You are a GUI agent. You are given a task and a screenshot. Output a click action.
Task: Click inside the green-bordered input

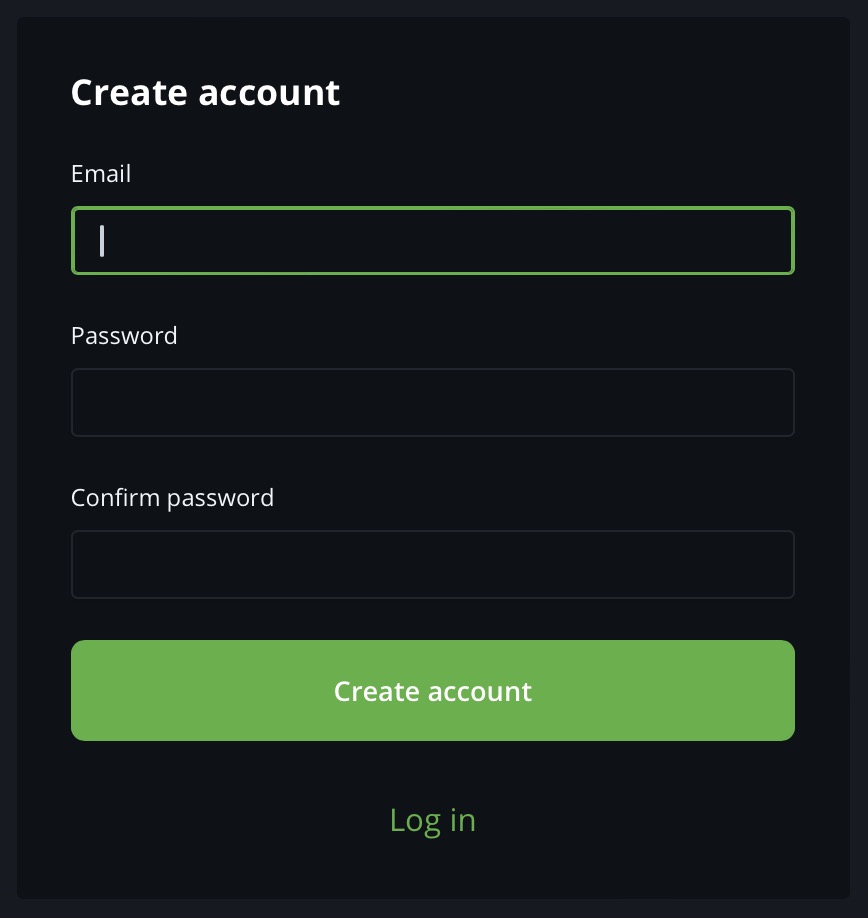point(432,240)
